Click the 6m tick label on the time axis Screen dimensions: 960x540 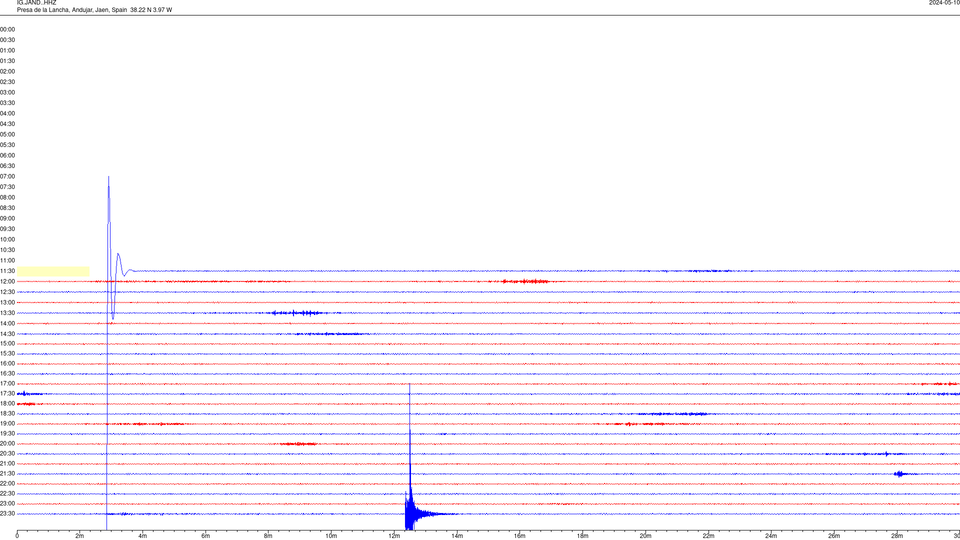pyautogui.click(x=206, y=536)
